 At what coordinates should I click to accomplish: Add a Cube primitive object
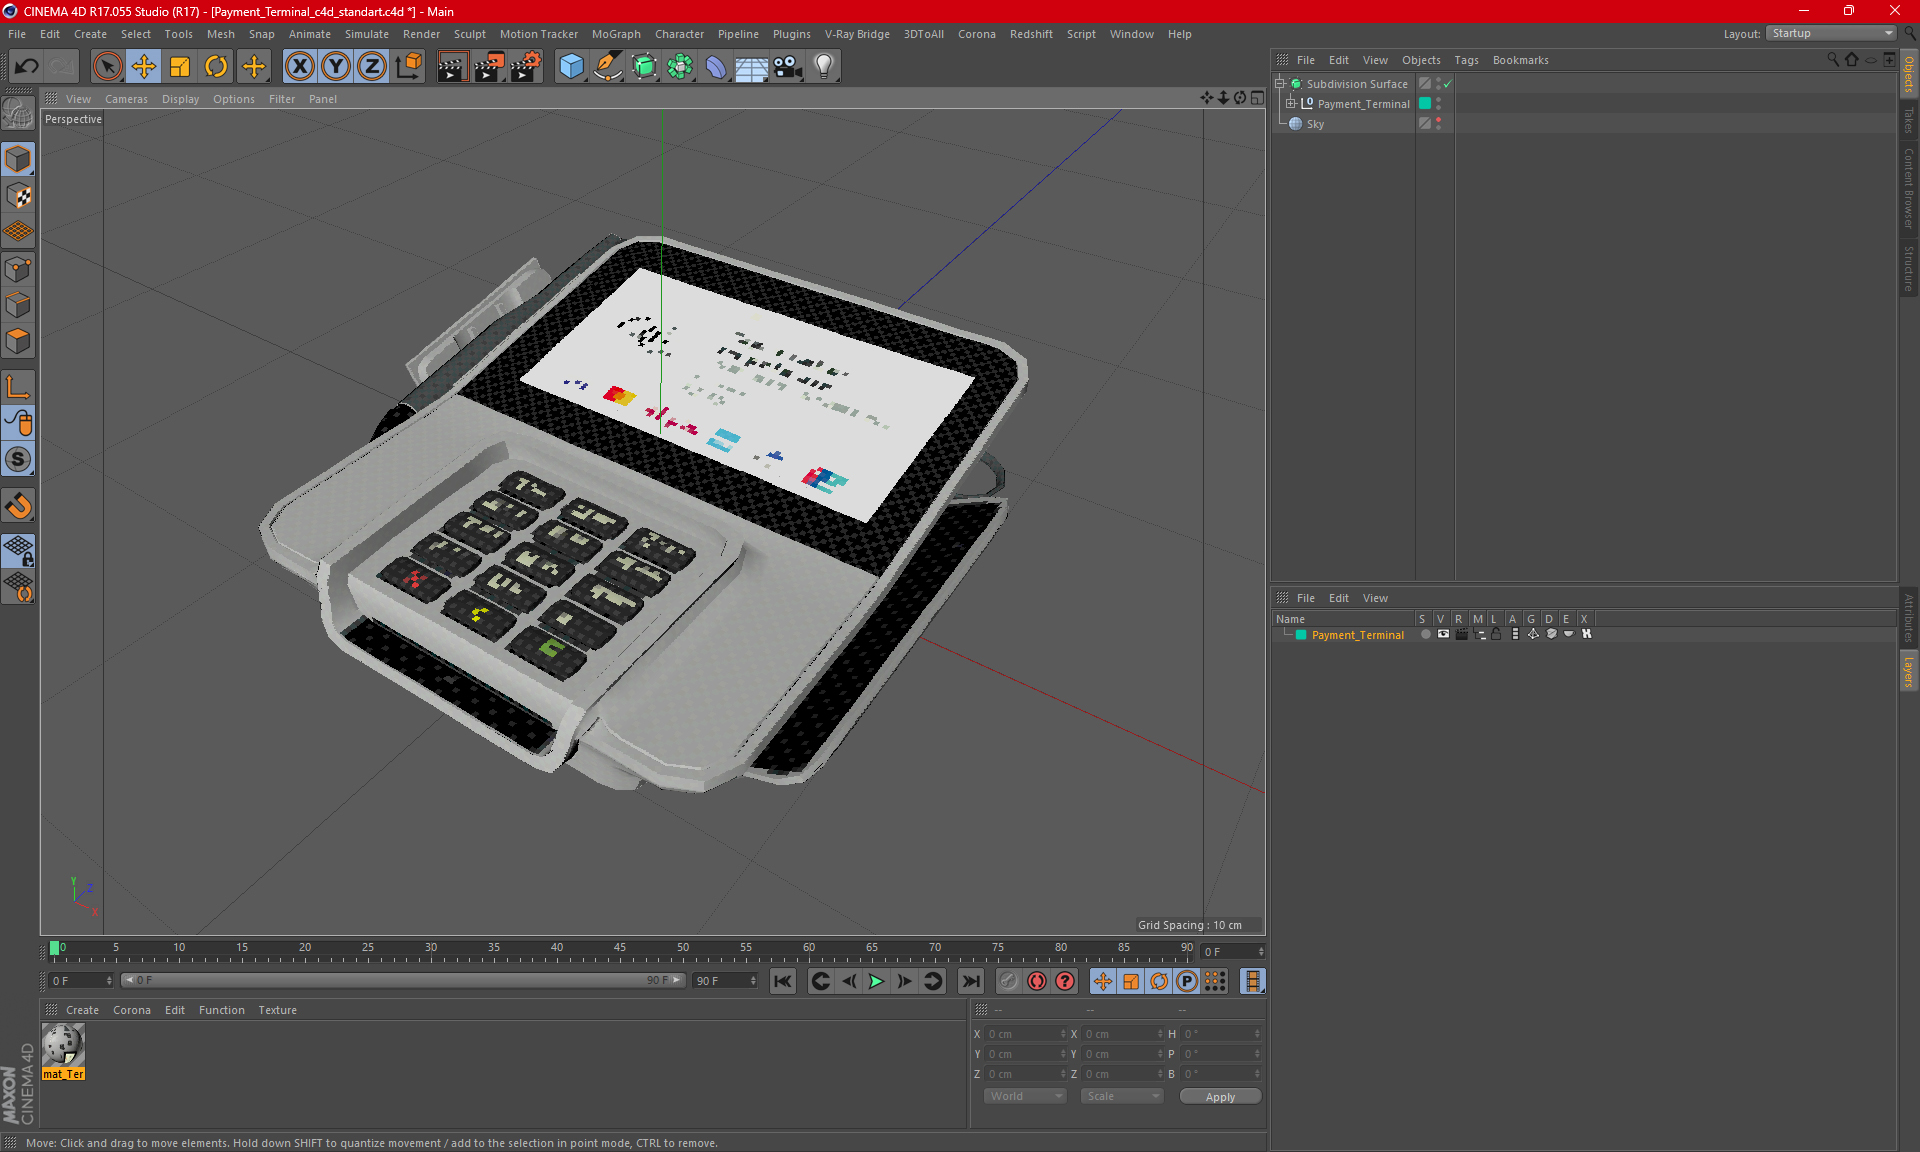pyautogui.click(x=571, y=66)
